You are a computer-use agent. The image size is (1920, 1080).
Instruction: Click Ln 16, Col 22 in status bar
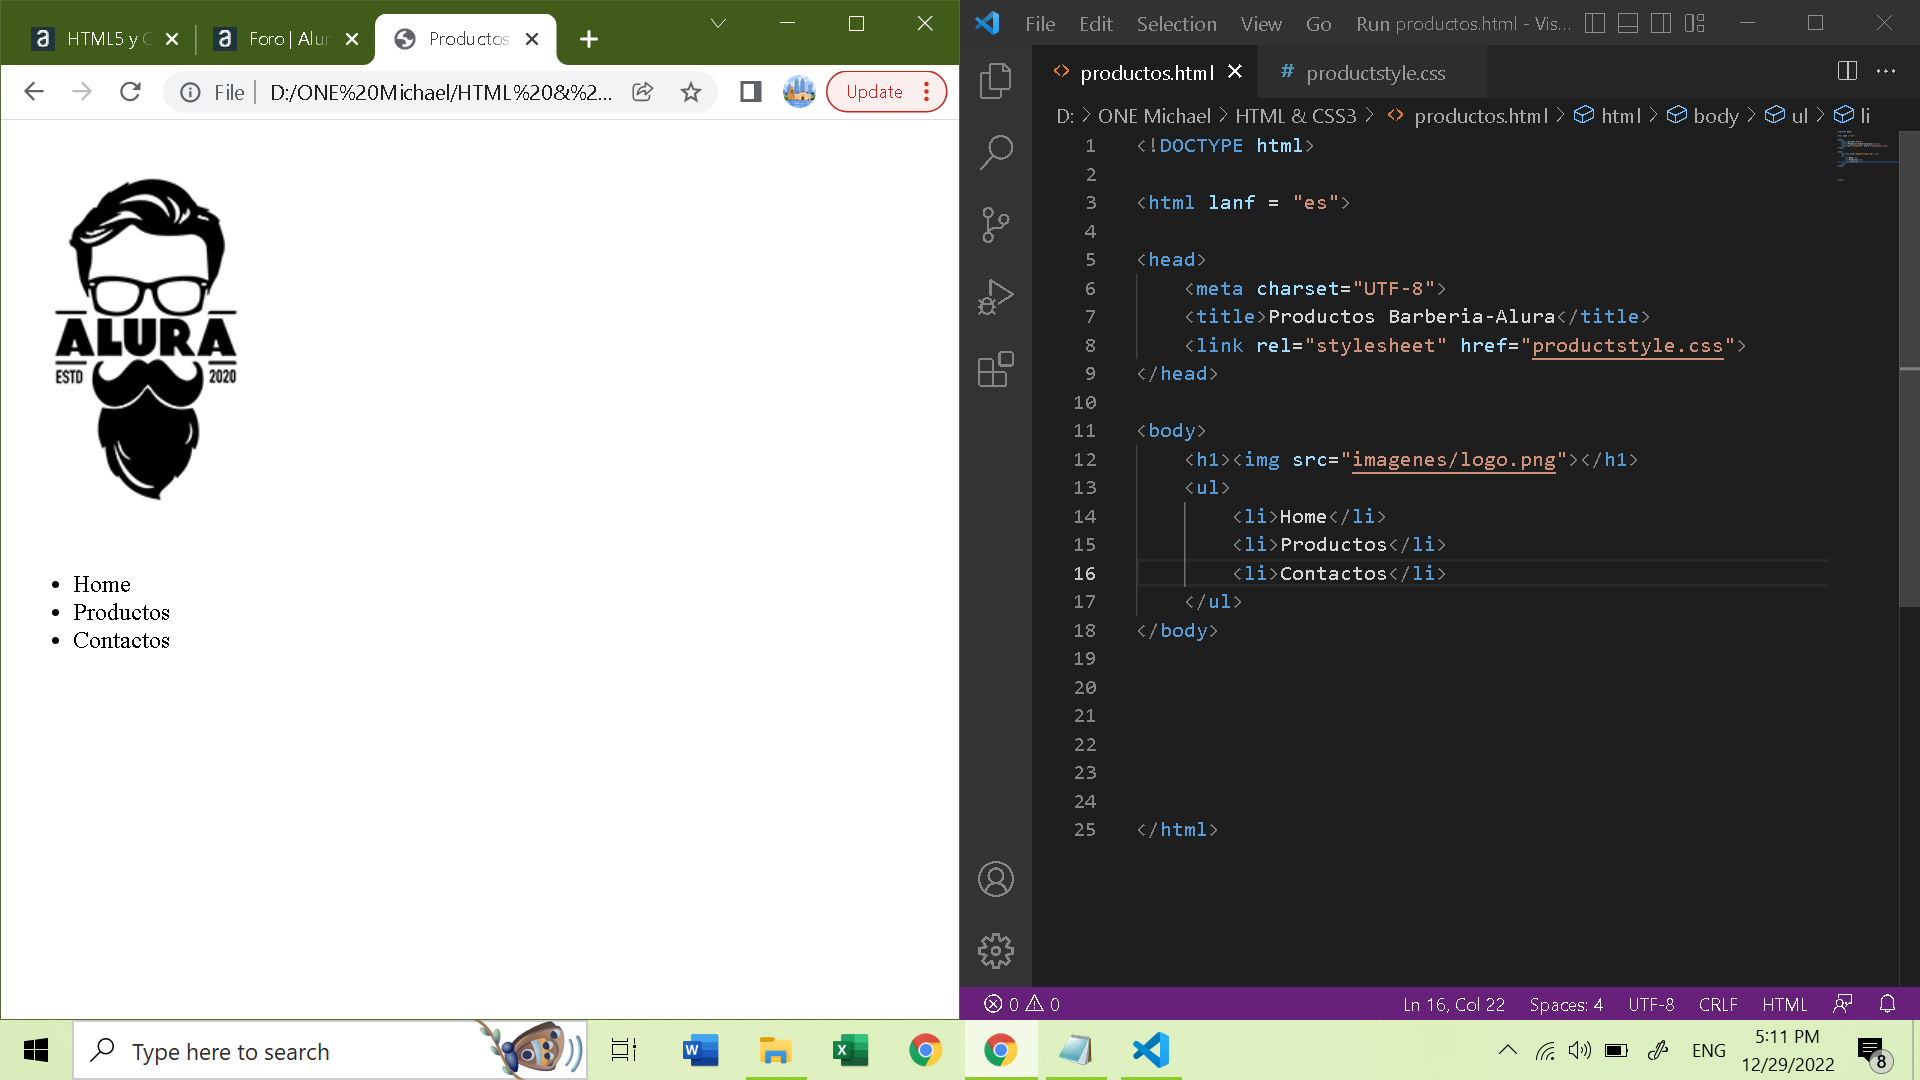tap(1453, 1004)
